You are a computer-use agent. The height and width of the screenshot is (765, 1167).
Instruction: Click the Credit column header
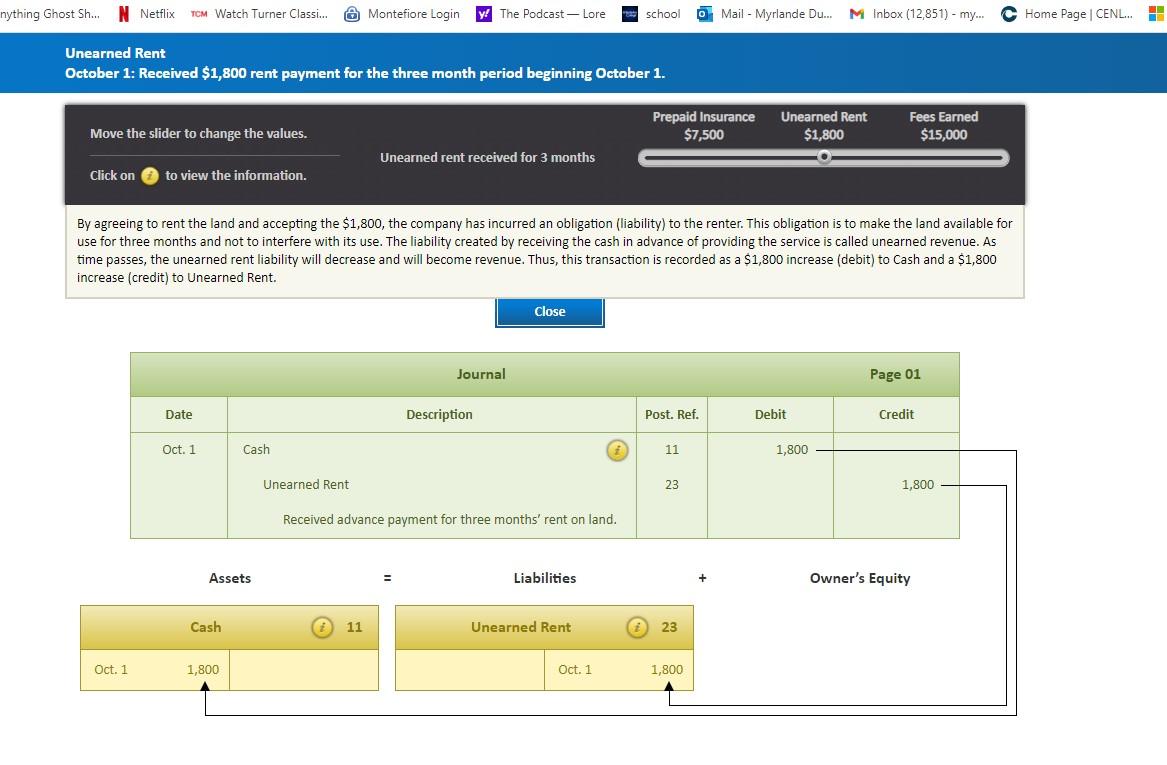tap(896, 414)
